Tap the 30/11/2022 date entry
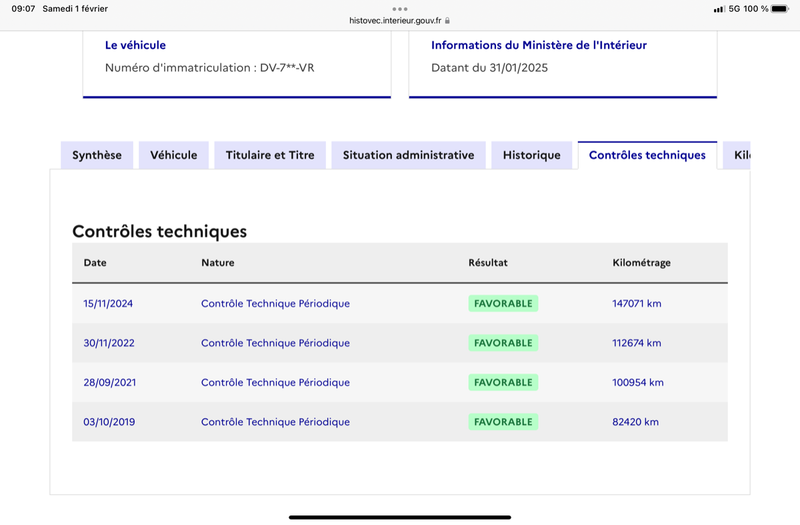Viewport: 800px width, 525px height. 109,343
